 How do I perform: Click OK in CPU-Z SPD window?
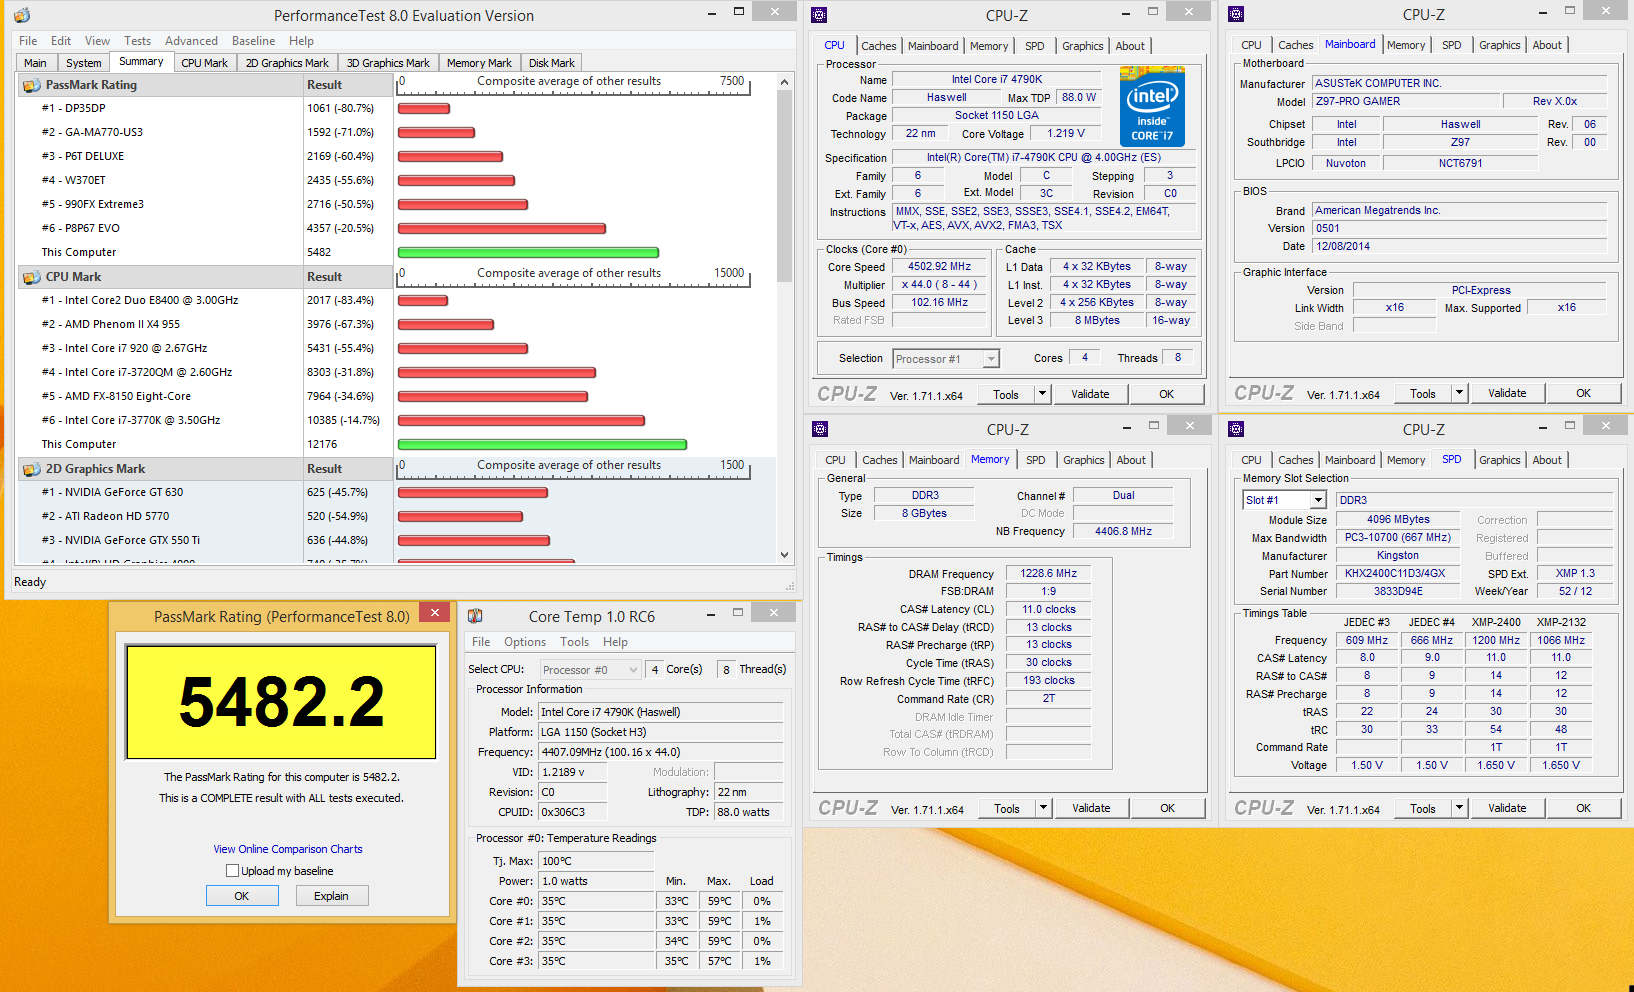click(1583, 808)
